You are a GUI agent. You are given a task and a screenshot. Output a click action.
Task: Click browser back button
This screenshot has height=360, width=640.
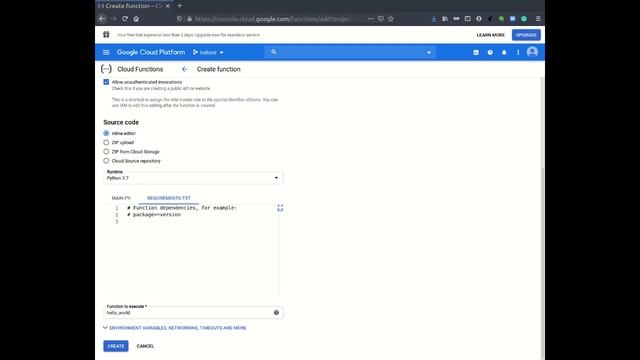point(102,19)
